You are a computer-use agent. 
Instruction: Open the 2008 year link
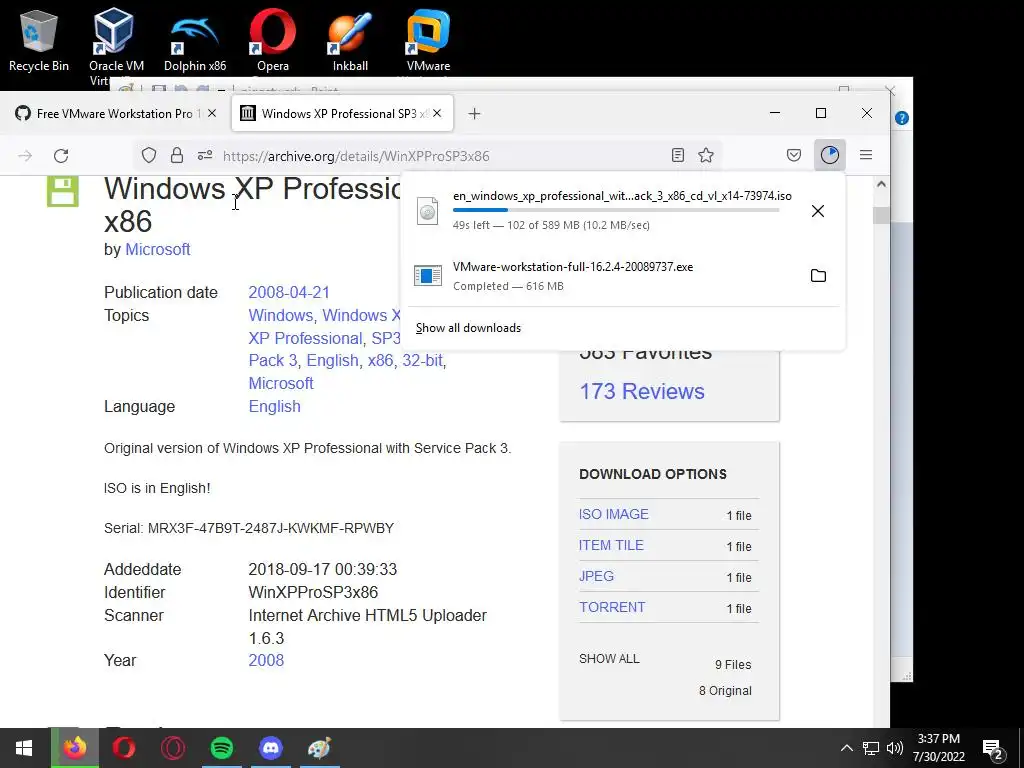coord(266,660)
